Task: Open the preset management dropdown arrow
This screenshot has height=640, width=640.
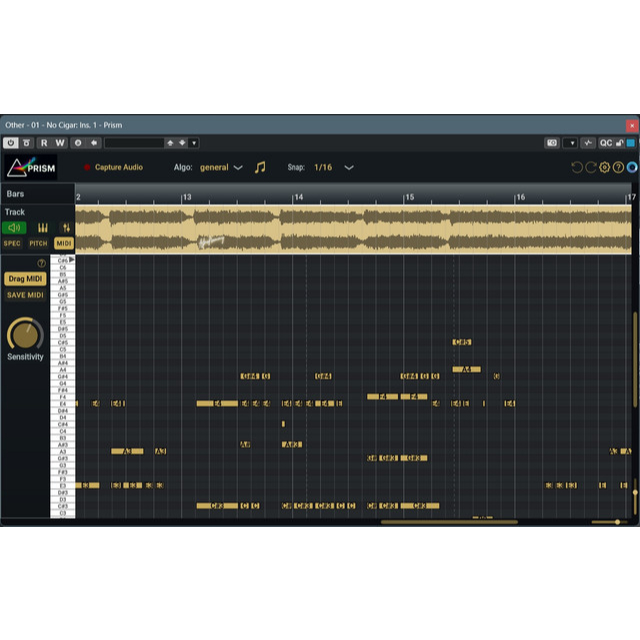Action: point(194,143)
